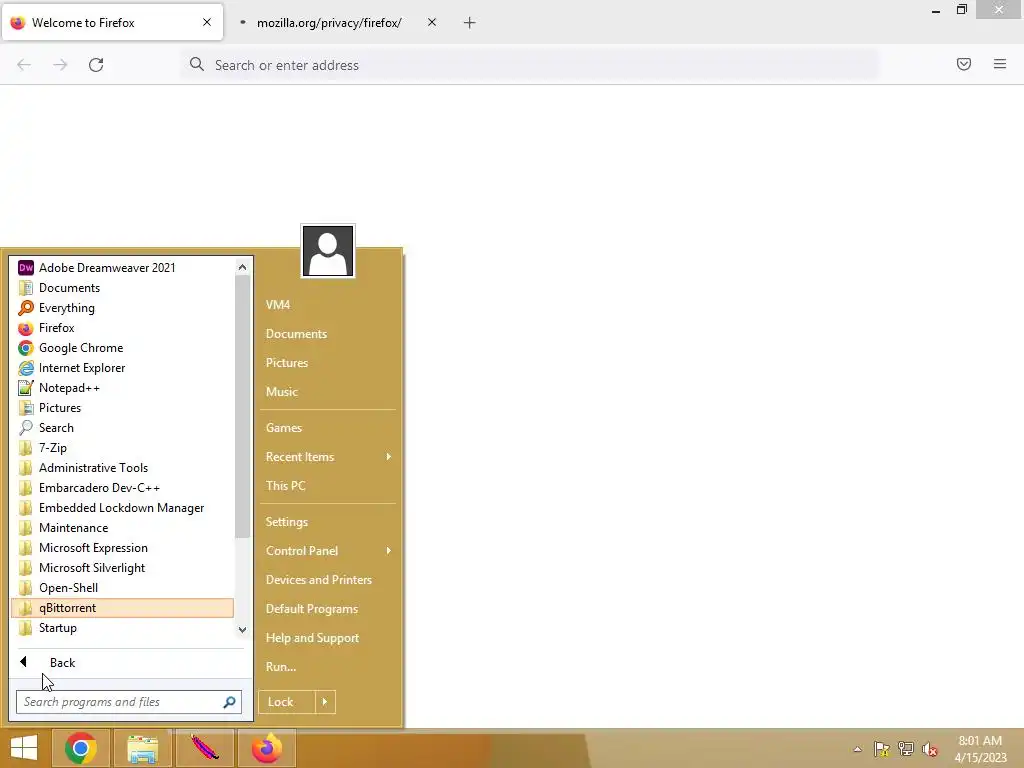
Task: Open a new Firefox tab
Action: (470, 23)
